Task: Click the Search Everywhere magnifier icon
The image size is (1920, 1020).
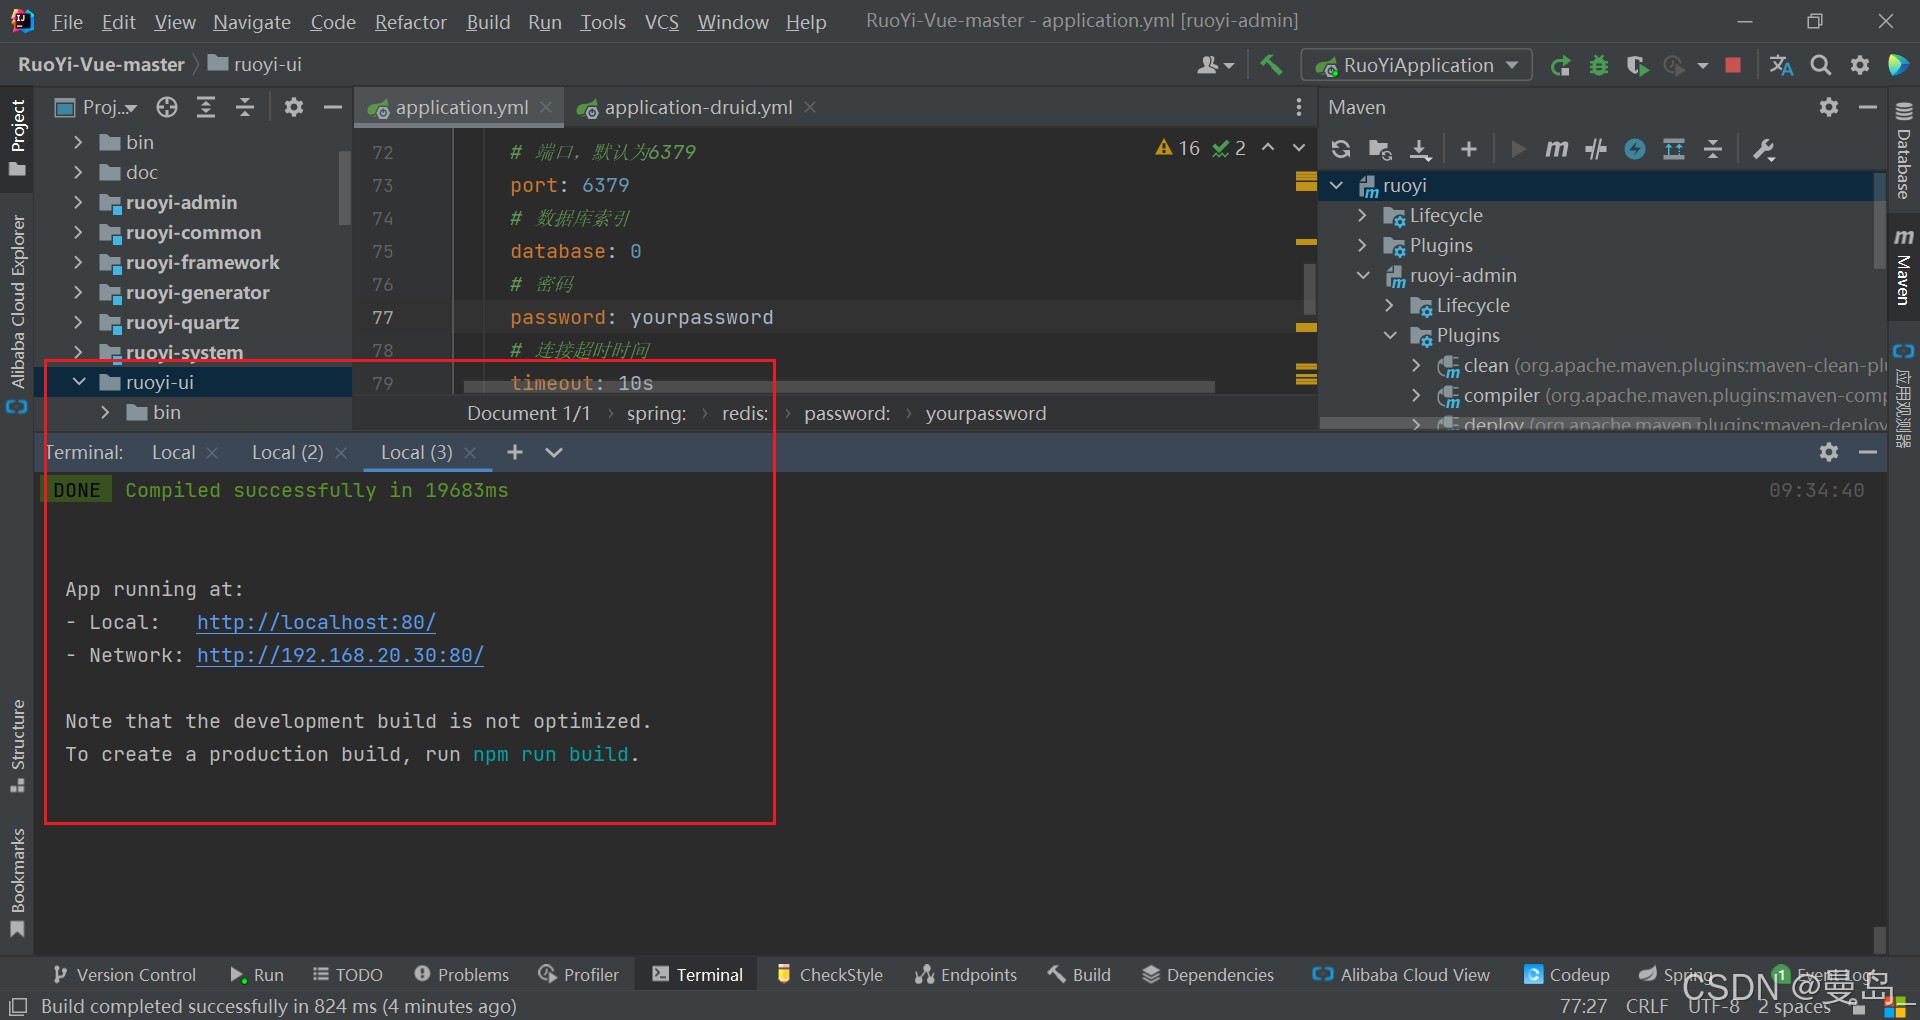Action: click(1821, 66)
